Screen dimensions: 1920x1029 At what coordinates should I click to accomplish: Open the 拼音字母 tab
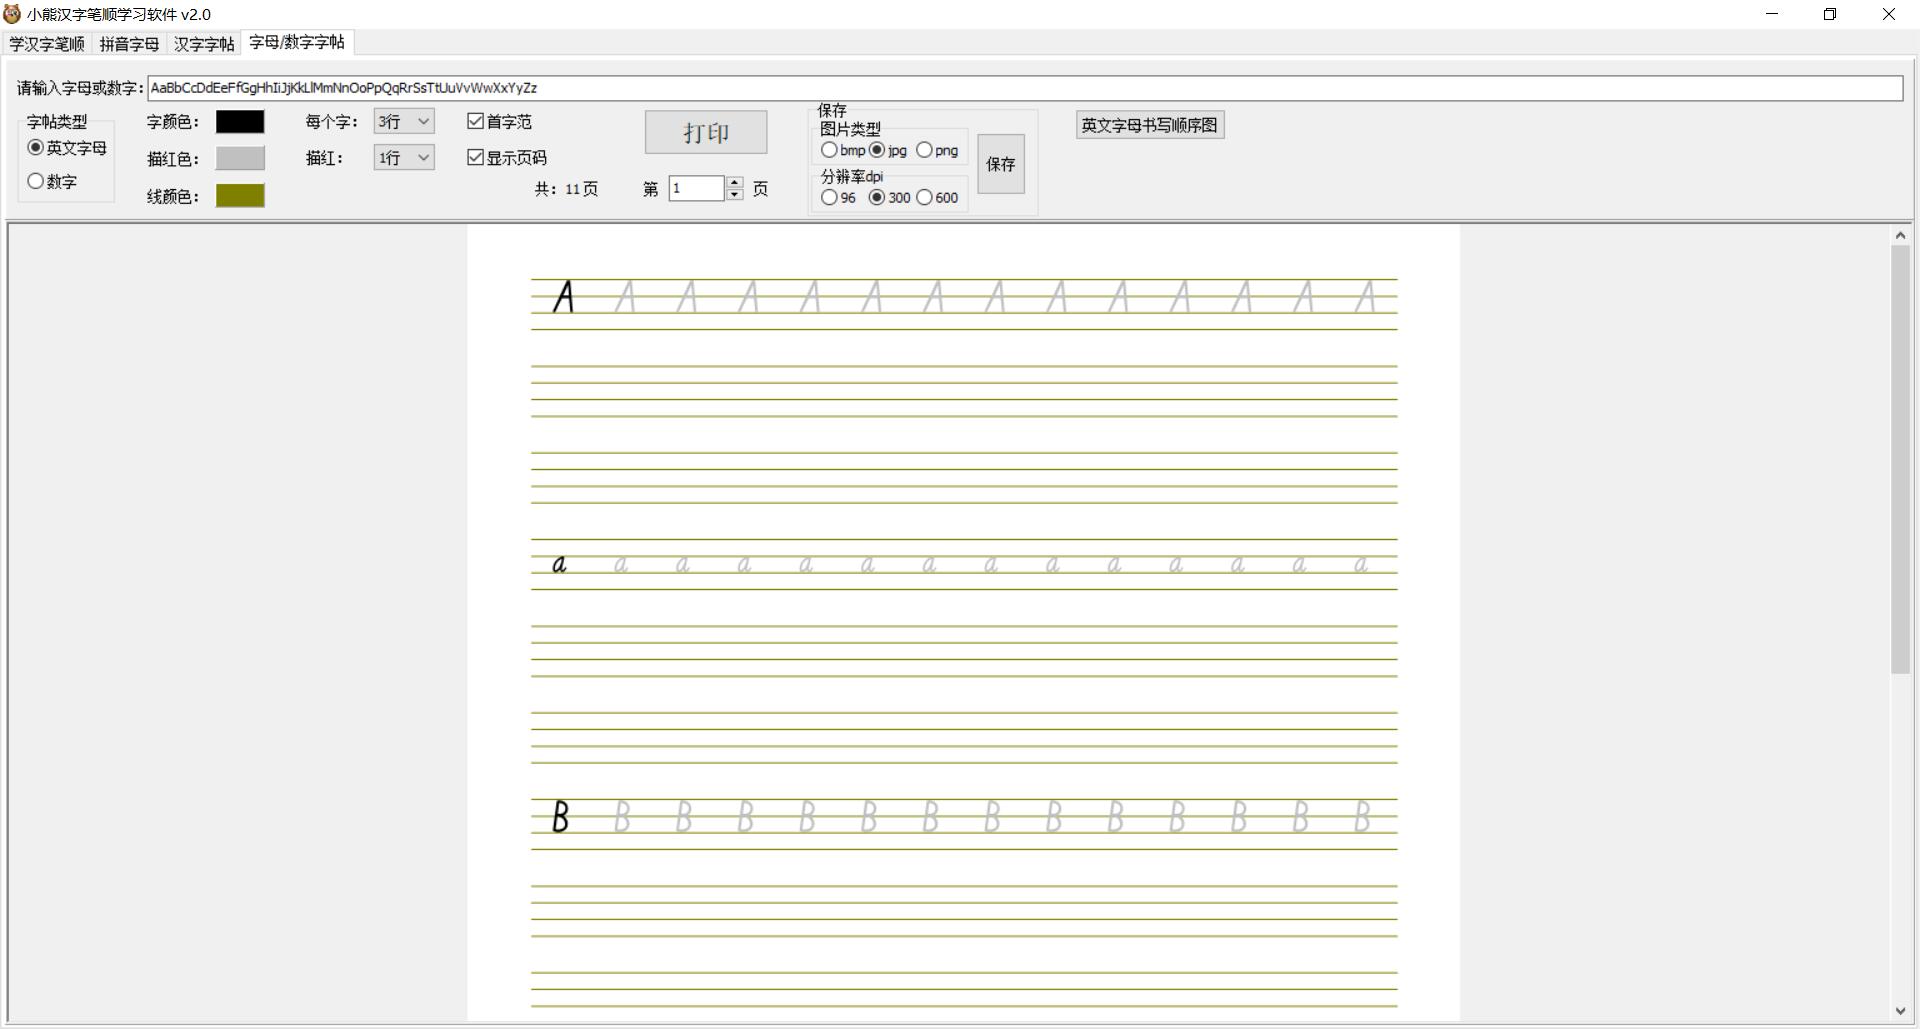(129, 44)
